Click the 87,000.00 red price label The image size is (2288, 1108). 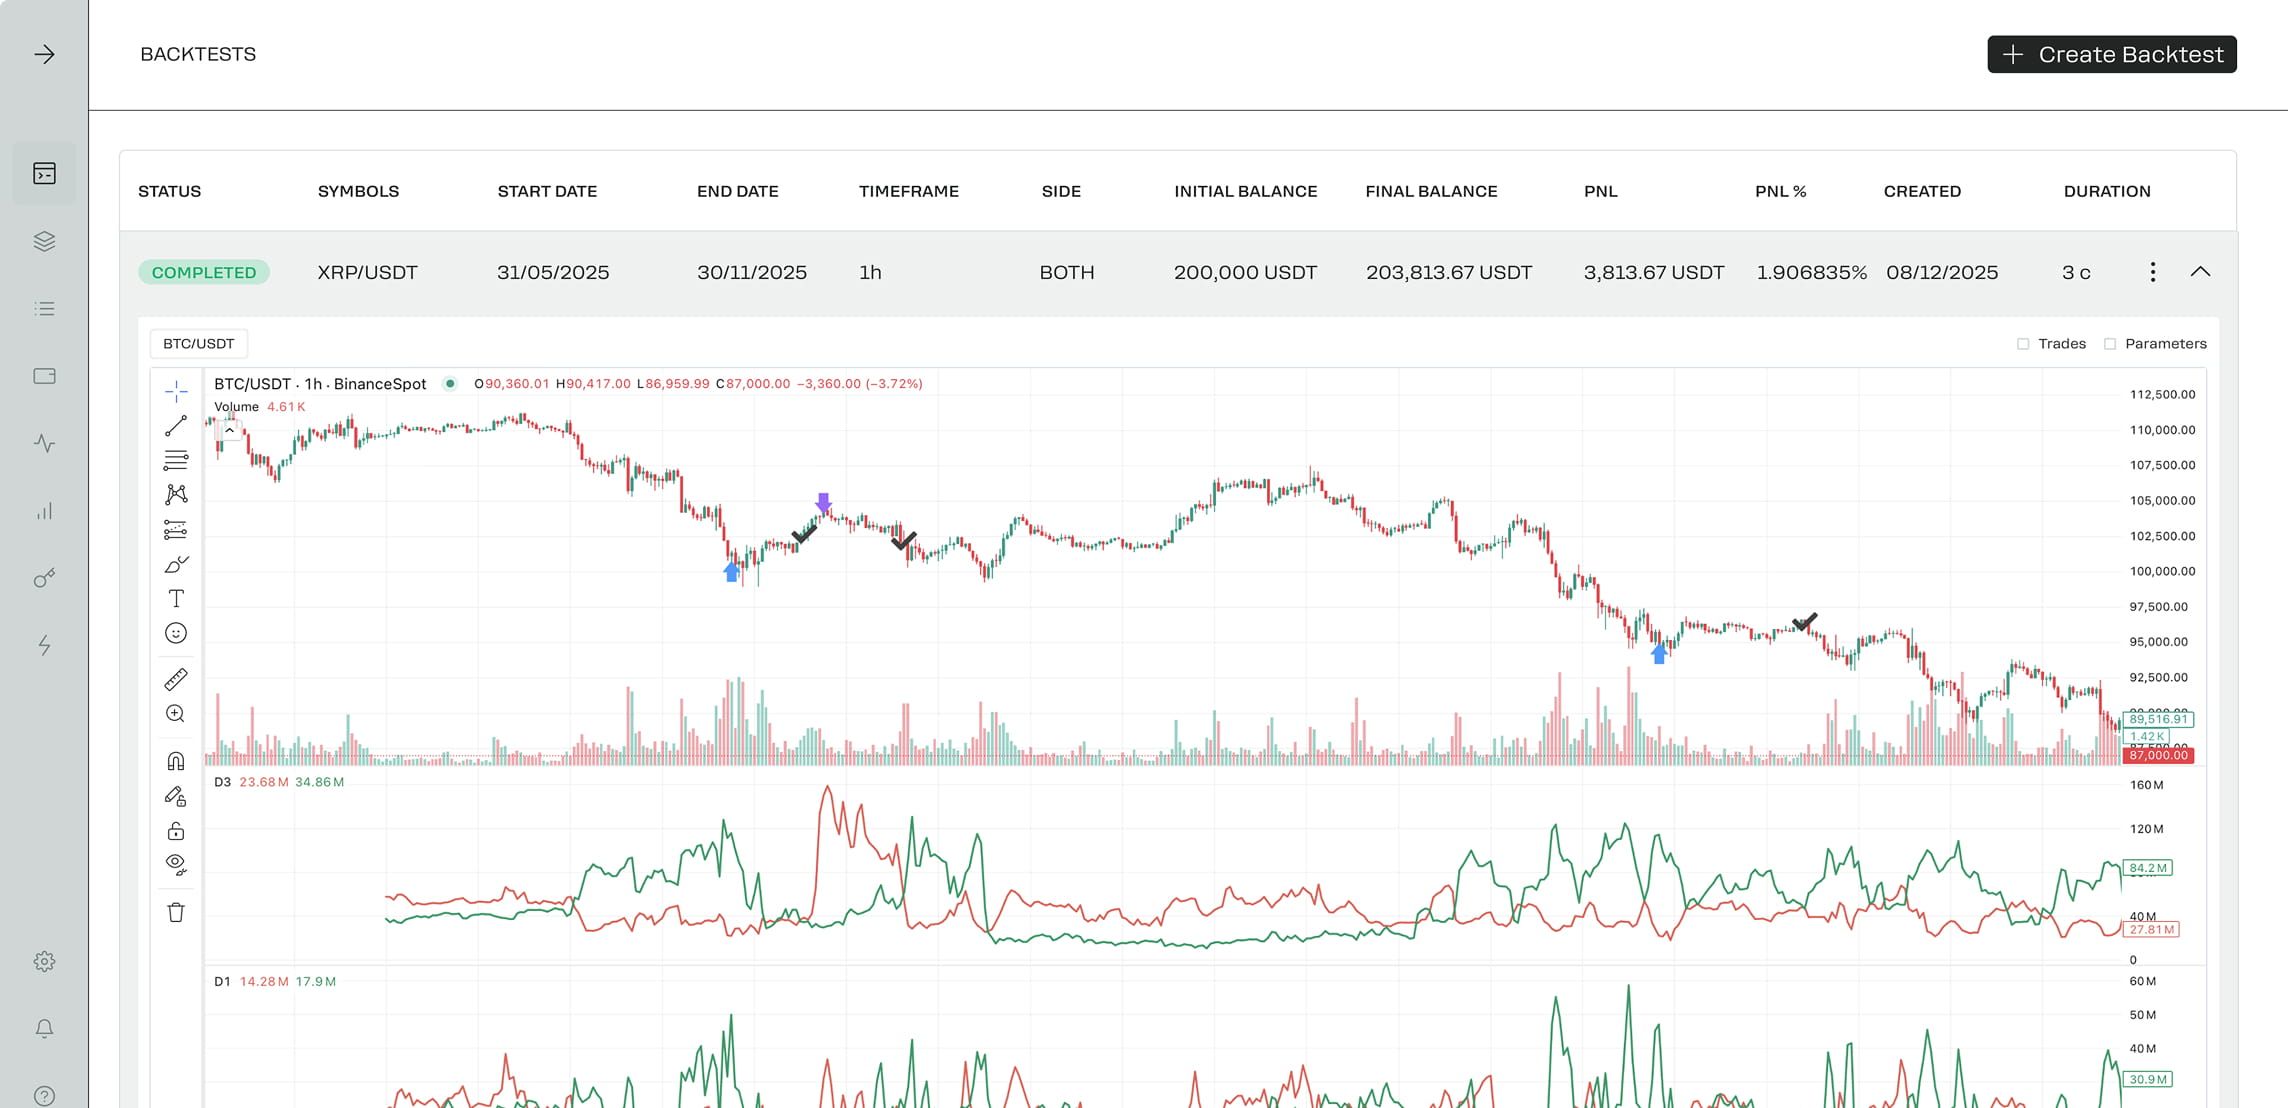click(x=2158, y=756)
